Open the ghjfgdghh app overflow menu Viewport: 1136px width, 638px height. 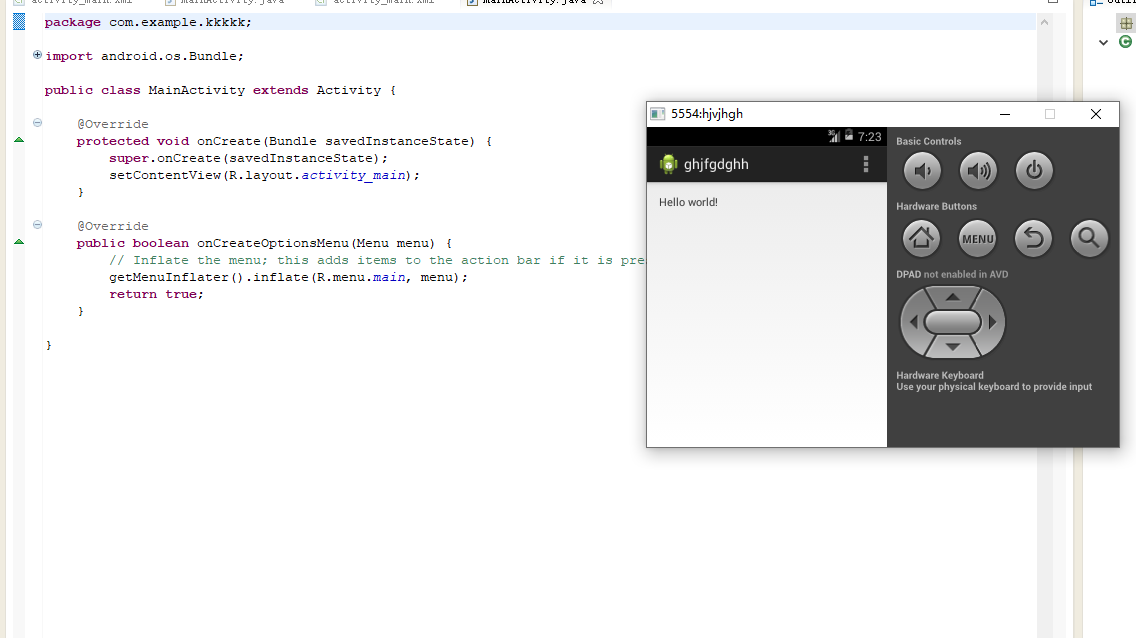point(866,164)
